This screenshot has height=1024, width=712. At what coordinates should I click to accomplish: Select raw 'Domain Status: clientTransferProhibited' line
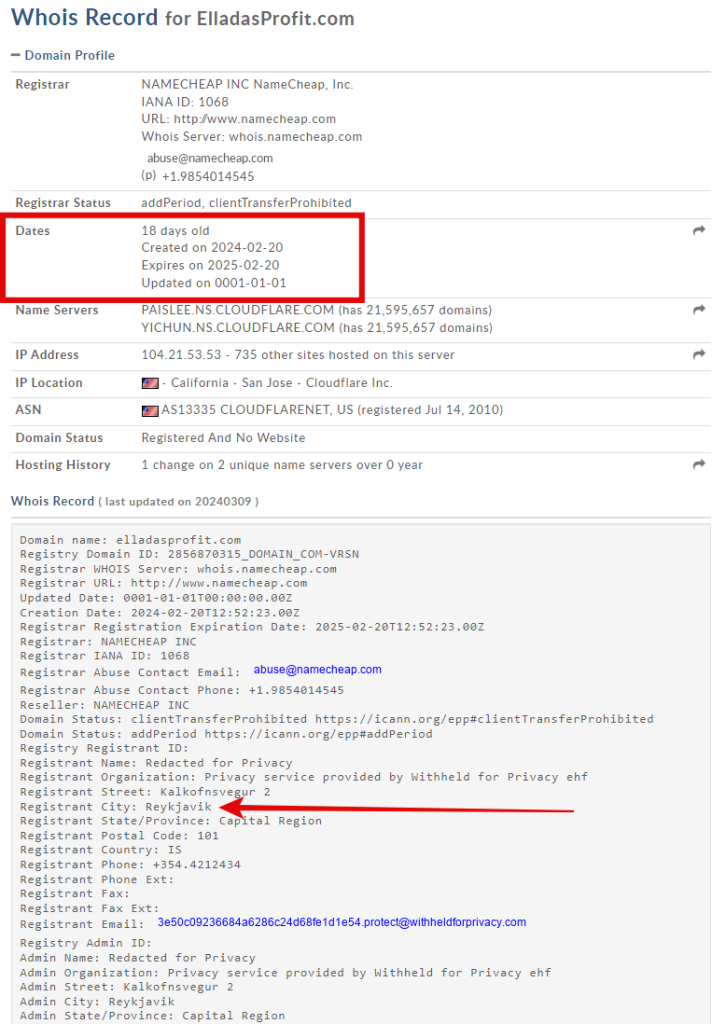point(336,718)
